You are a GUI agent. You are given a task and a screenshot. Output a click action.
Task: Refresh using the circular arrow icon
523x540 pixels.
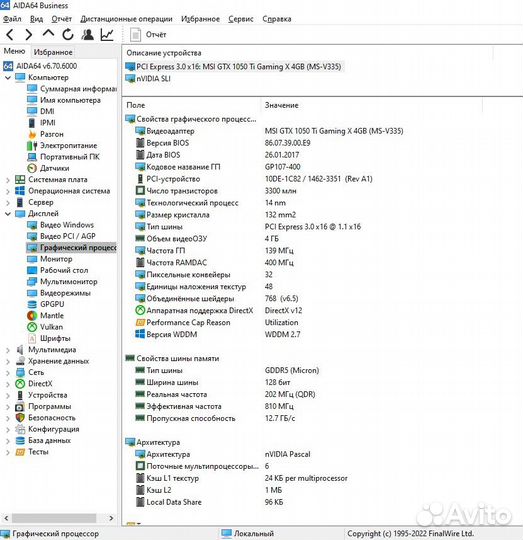(68, 34)
